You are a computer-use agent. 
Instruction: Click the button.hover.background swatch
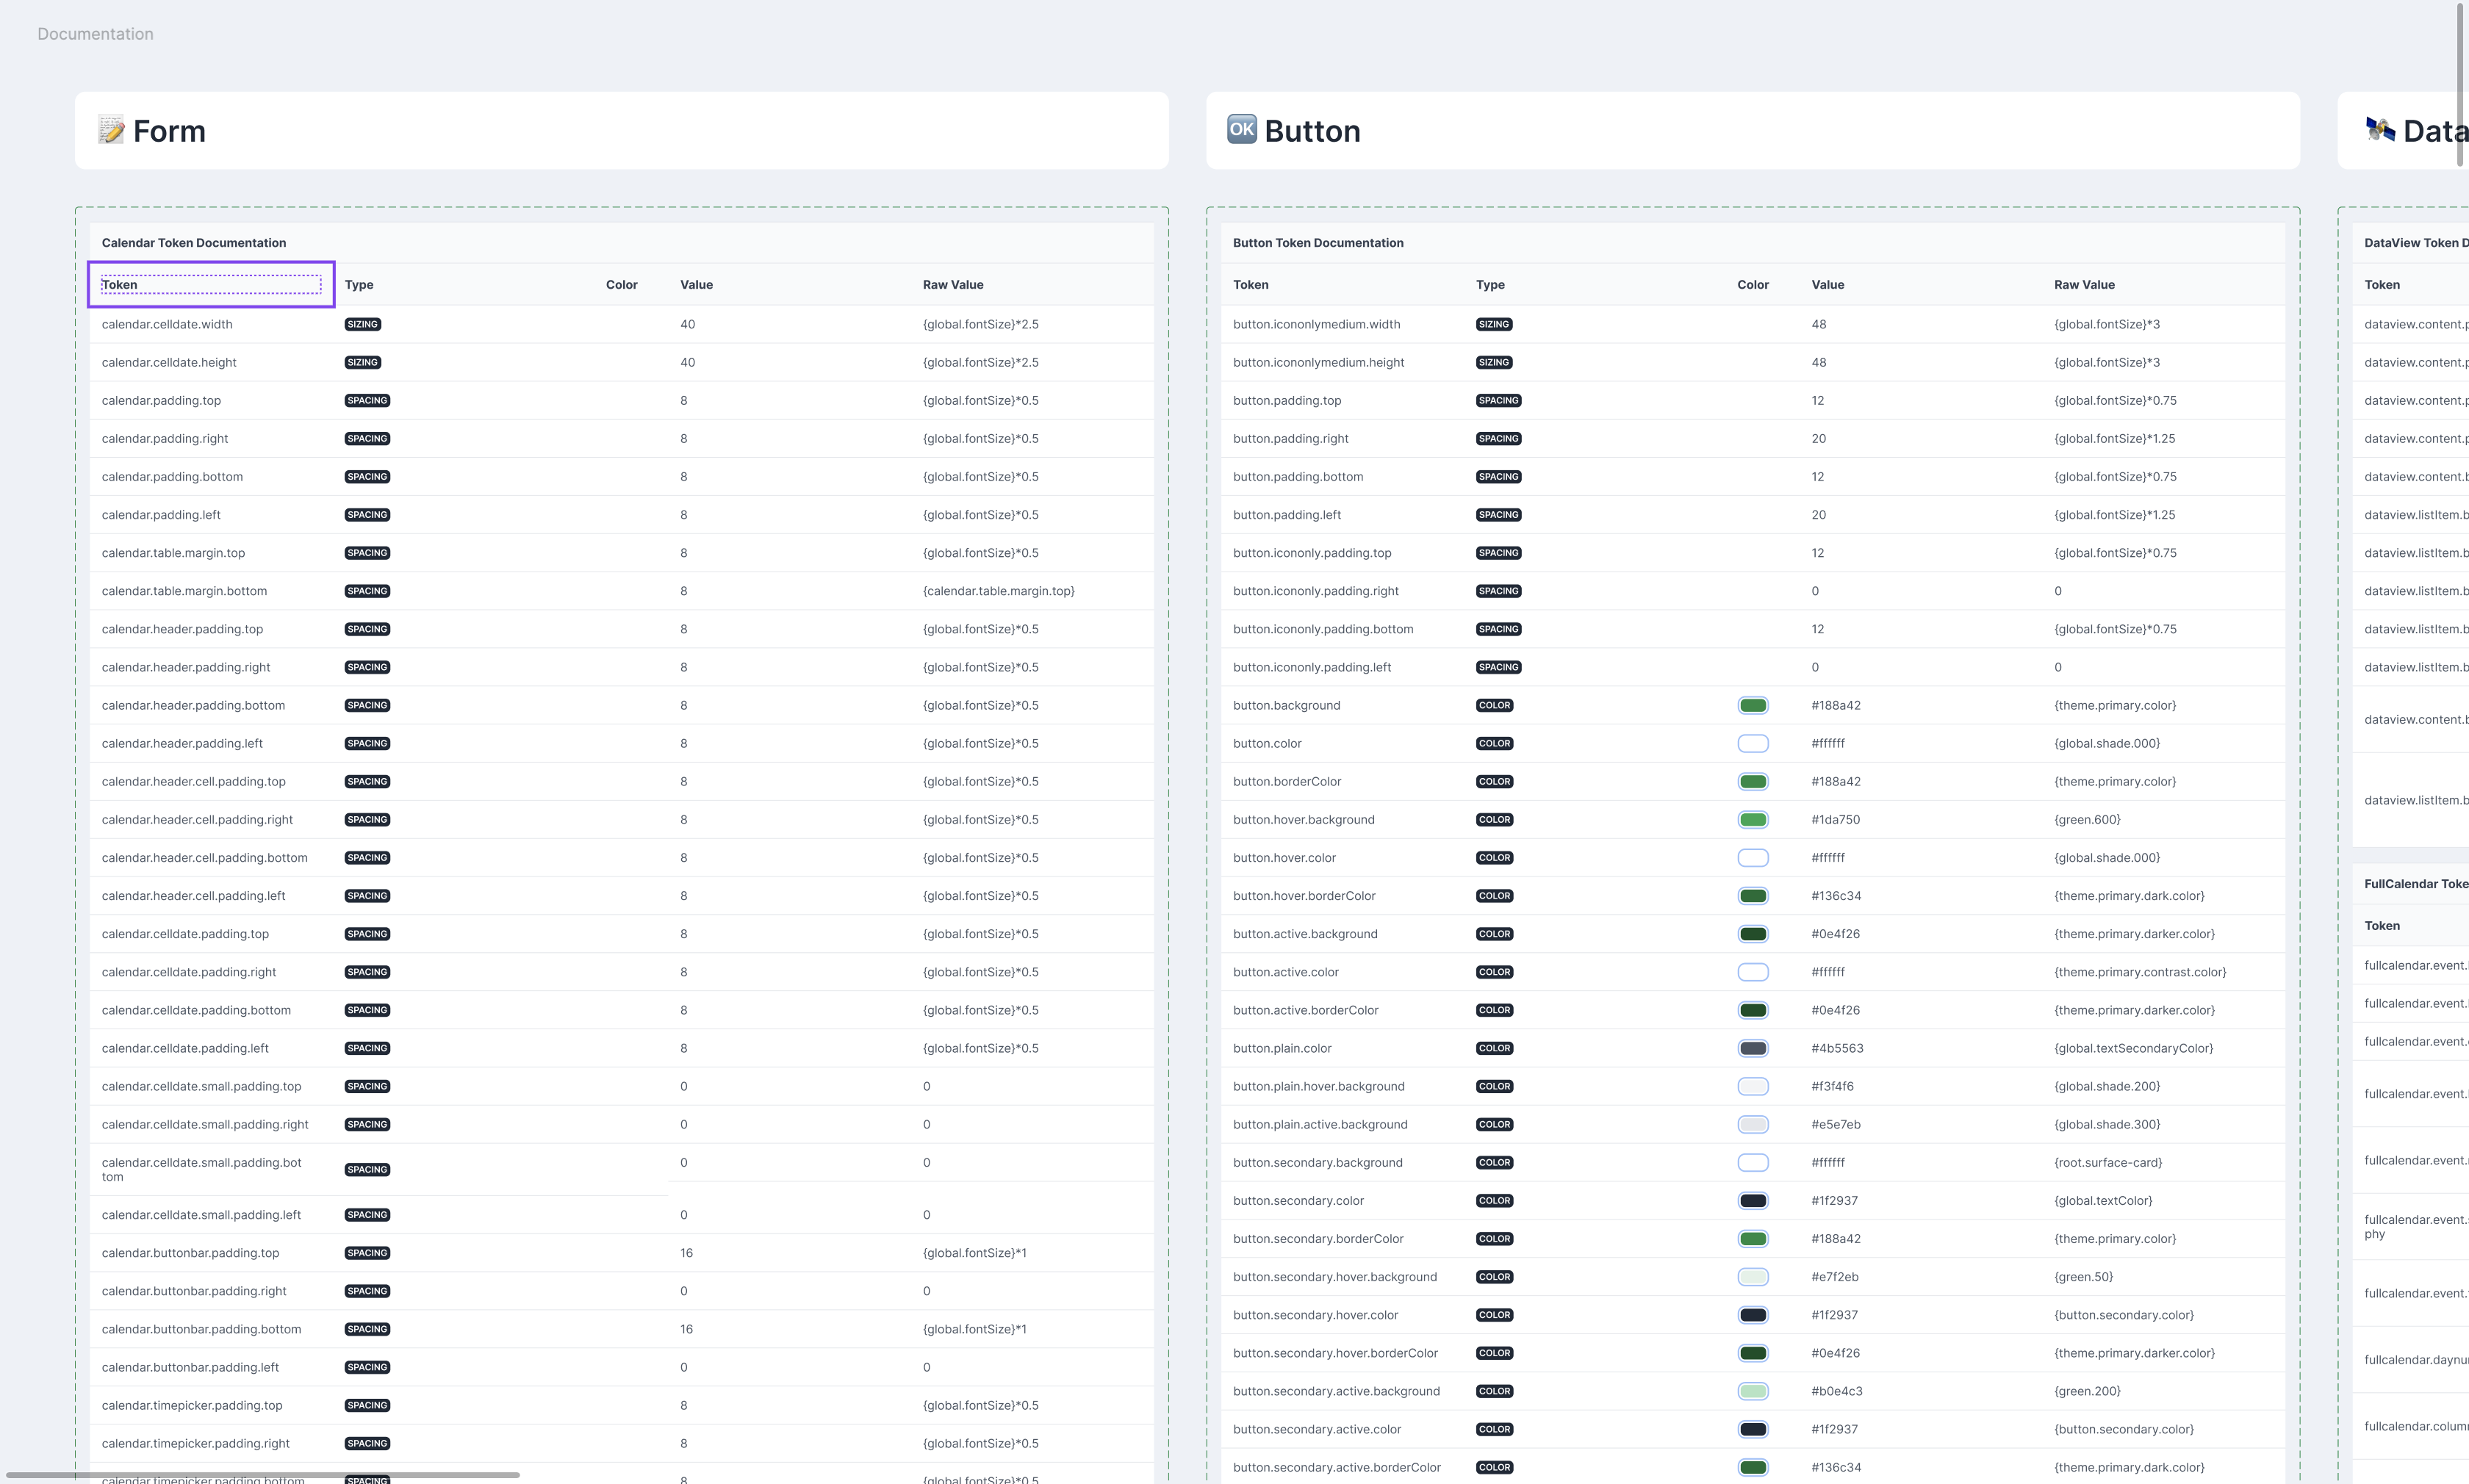click(1752, 820)
